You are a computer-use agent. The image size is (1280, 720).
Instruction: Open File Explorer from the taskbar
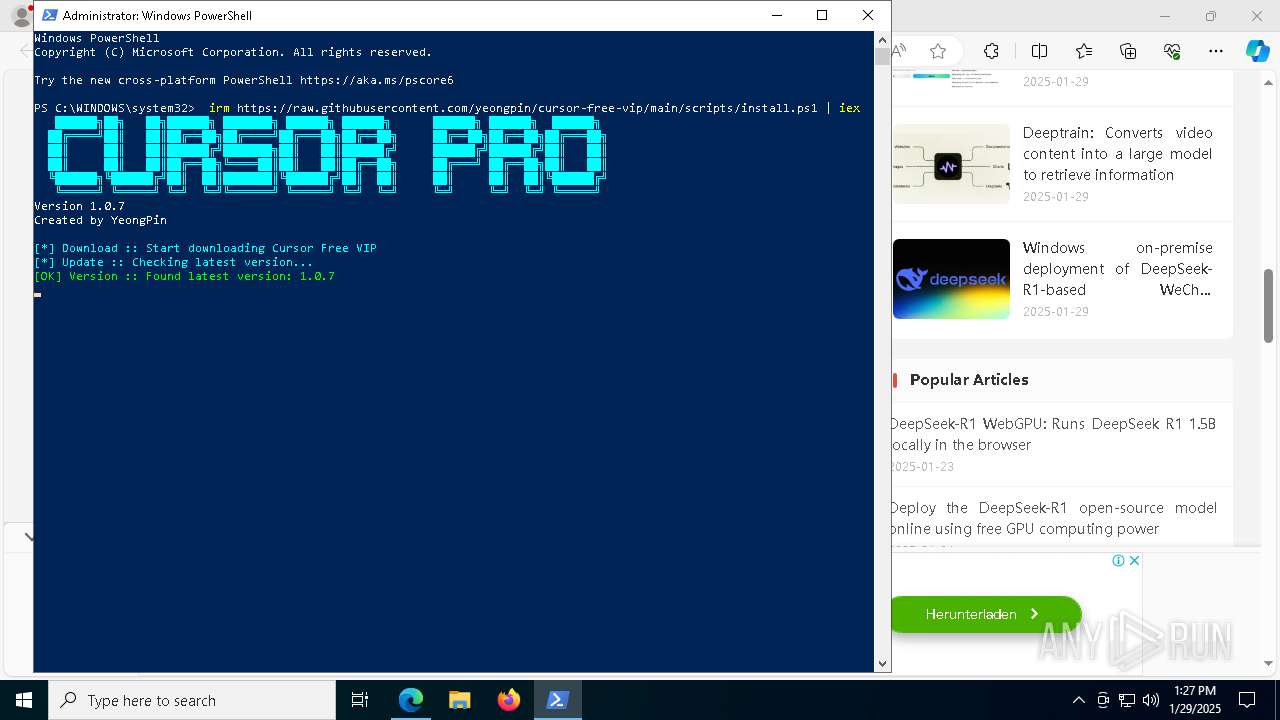(x=459, y=700)
